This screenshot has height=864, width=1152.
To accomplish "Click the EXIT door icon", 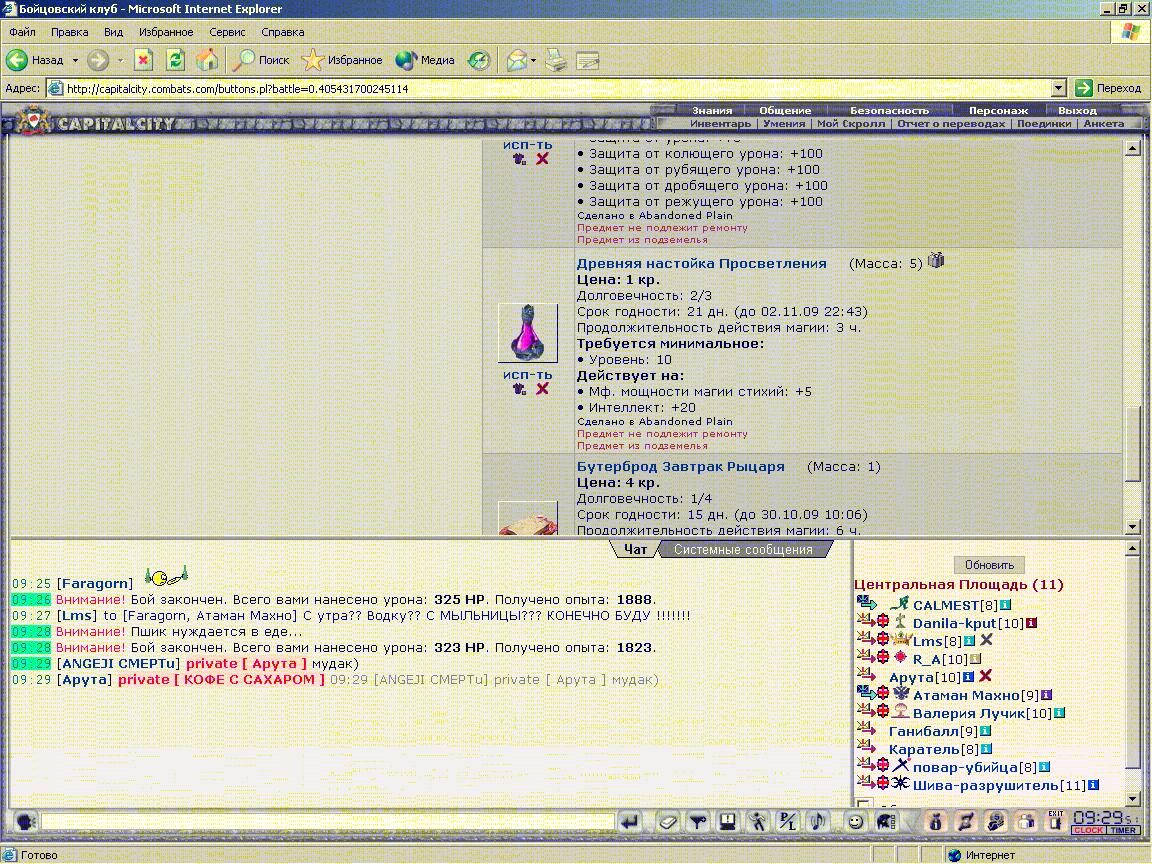I will click(x=1055, y=821).
